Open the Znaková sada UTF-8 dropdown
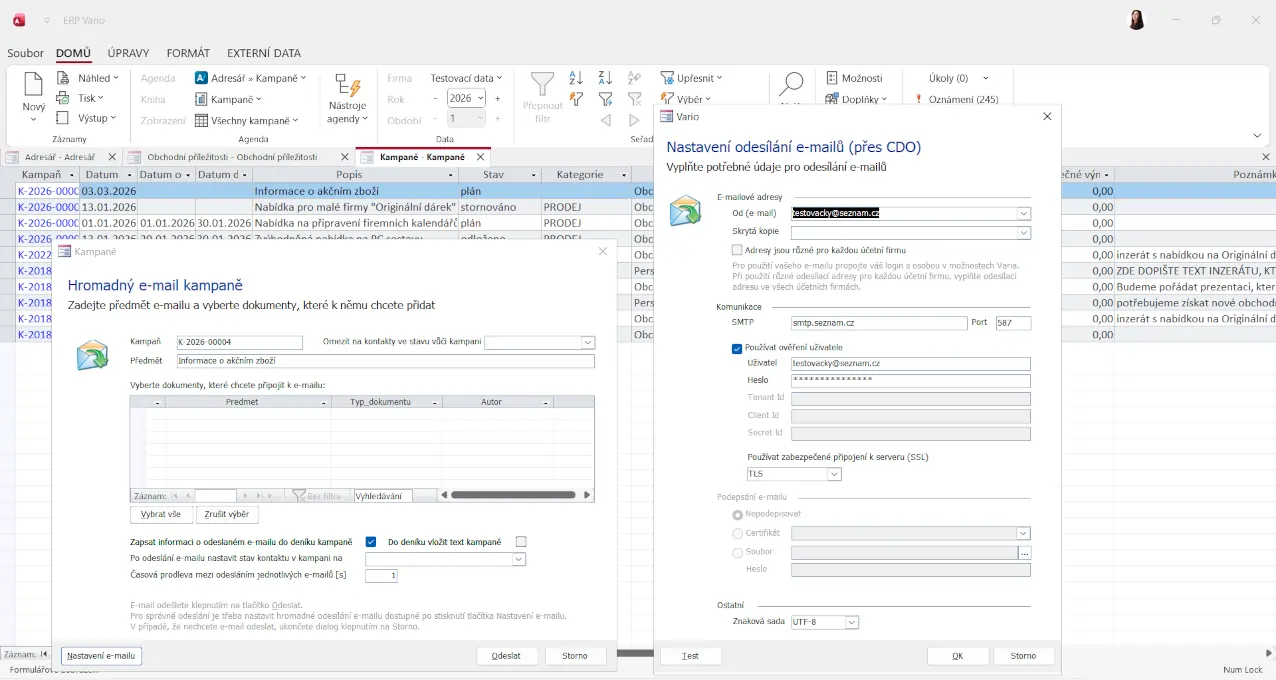Viewport: 1276px width, 680px height. [852, 622]
